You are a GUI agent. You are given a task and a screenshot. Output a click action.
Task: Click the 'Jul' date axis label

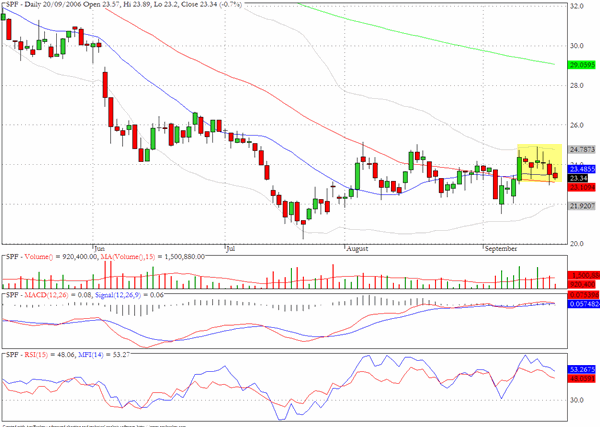pos(230,248)
